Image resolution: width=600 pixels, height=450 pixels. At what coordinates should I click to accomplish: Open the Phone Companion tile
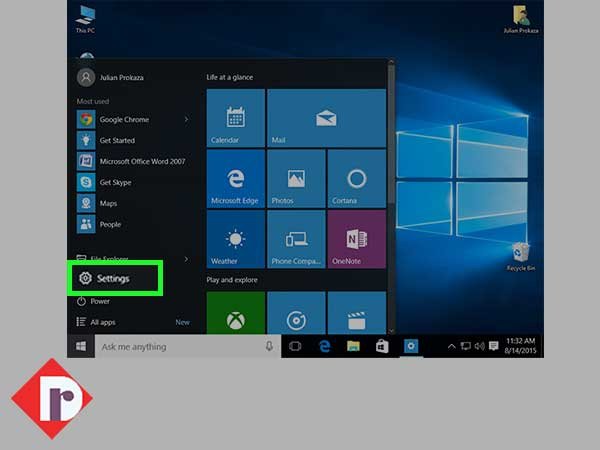[296, 239]
